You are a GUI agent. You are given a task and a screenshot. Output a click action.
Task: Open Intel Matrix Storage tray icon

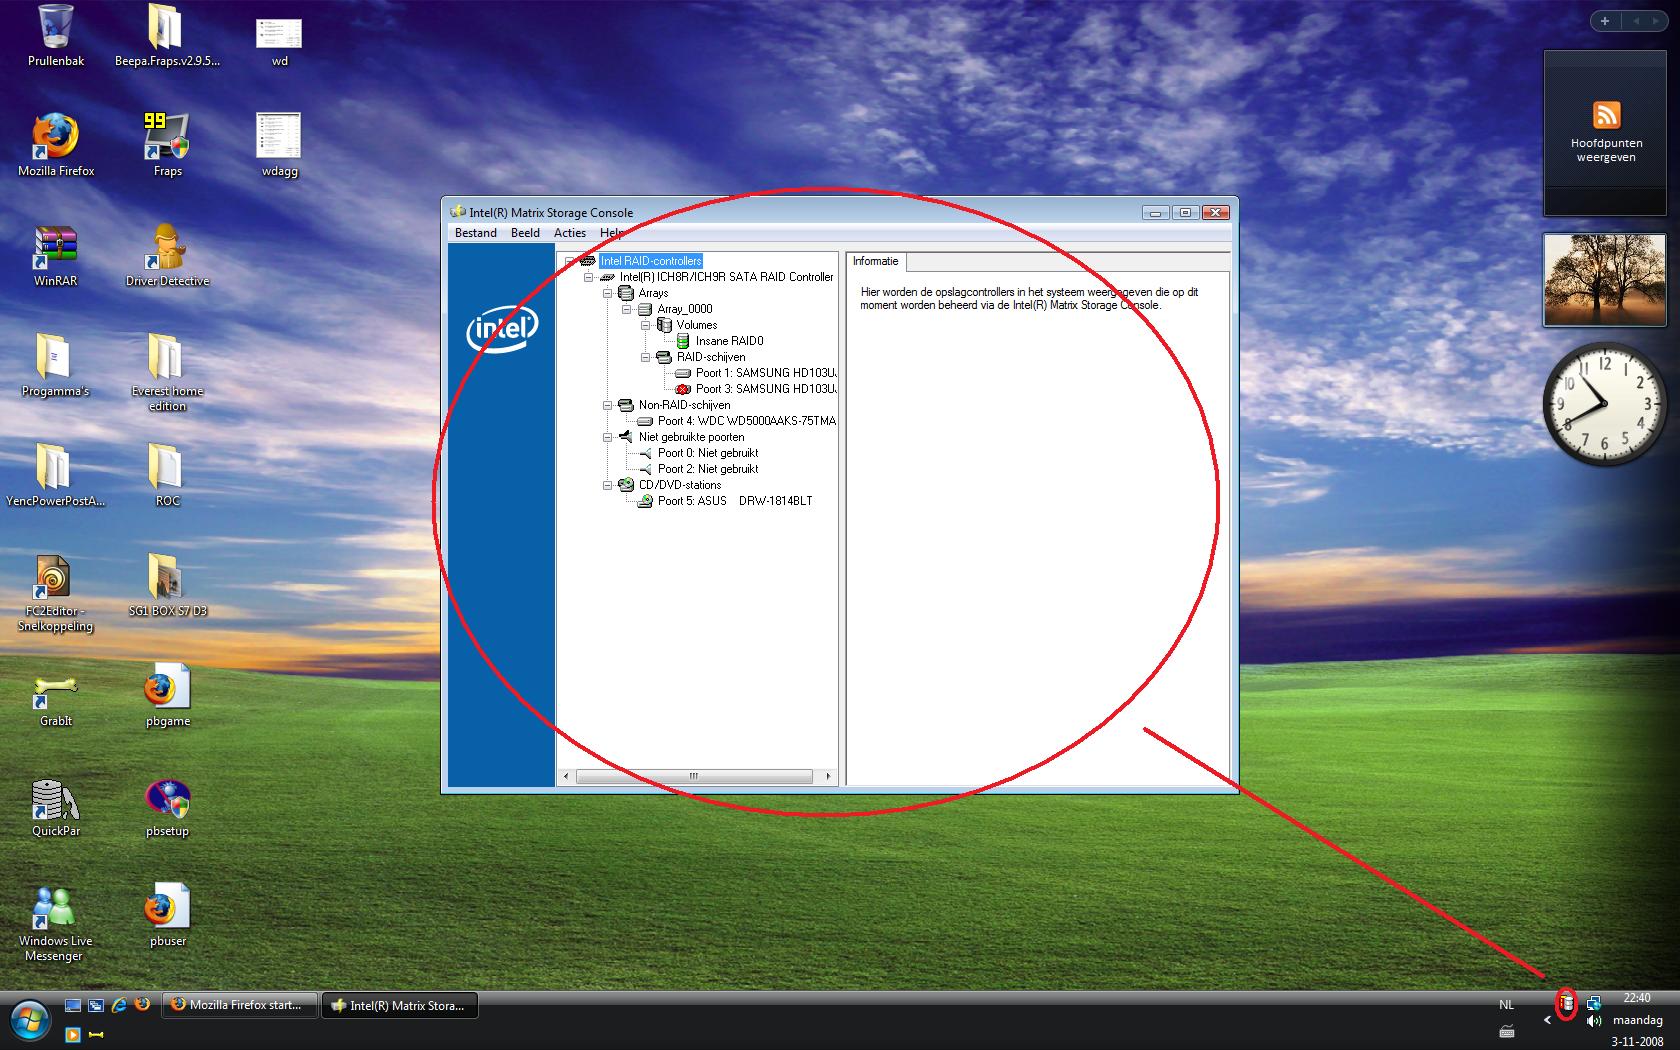click(x=1567, y=1003)
